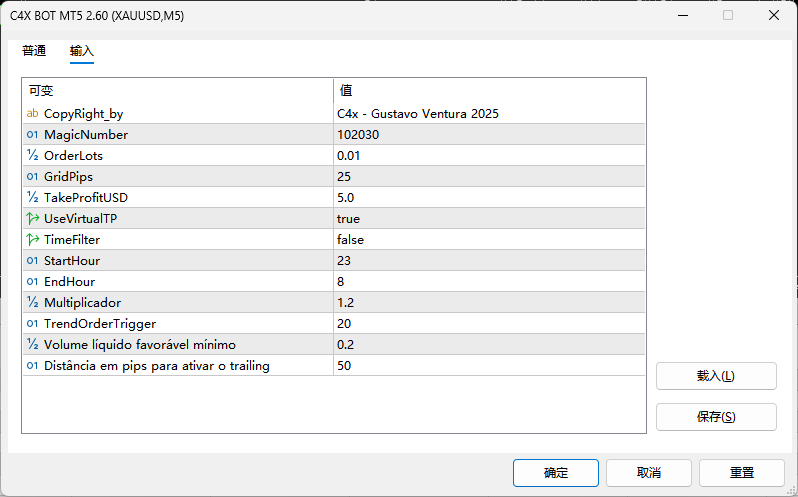Click the fraction icon beside TakeProfitUSD
The height and width of the screenshot is (497, 798).
click(32, 197)
